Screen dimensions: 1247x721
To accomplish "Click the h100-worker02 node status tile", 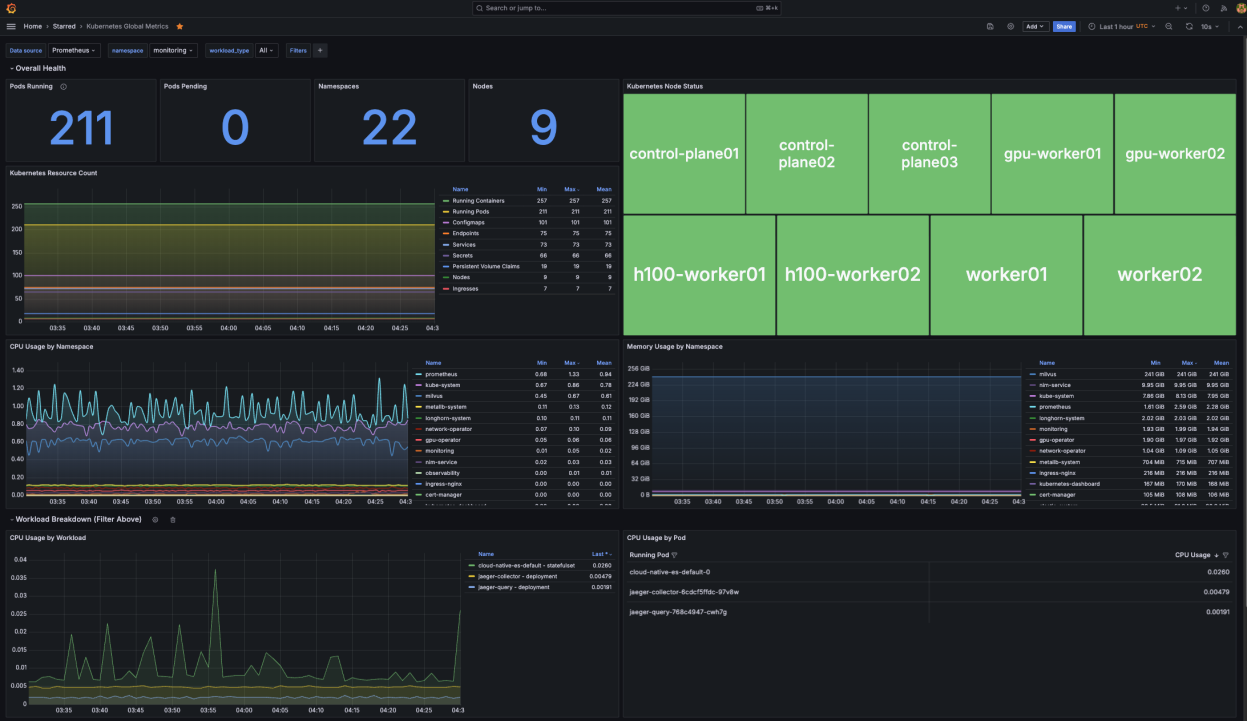I will 853,275.
